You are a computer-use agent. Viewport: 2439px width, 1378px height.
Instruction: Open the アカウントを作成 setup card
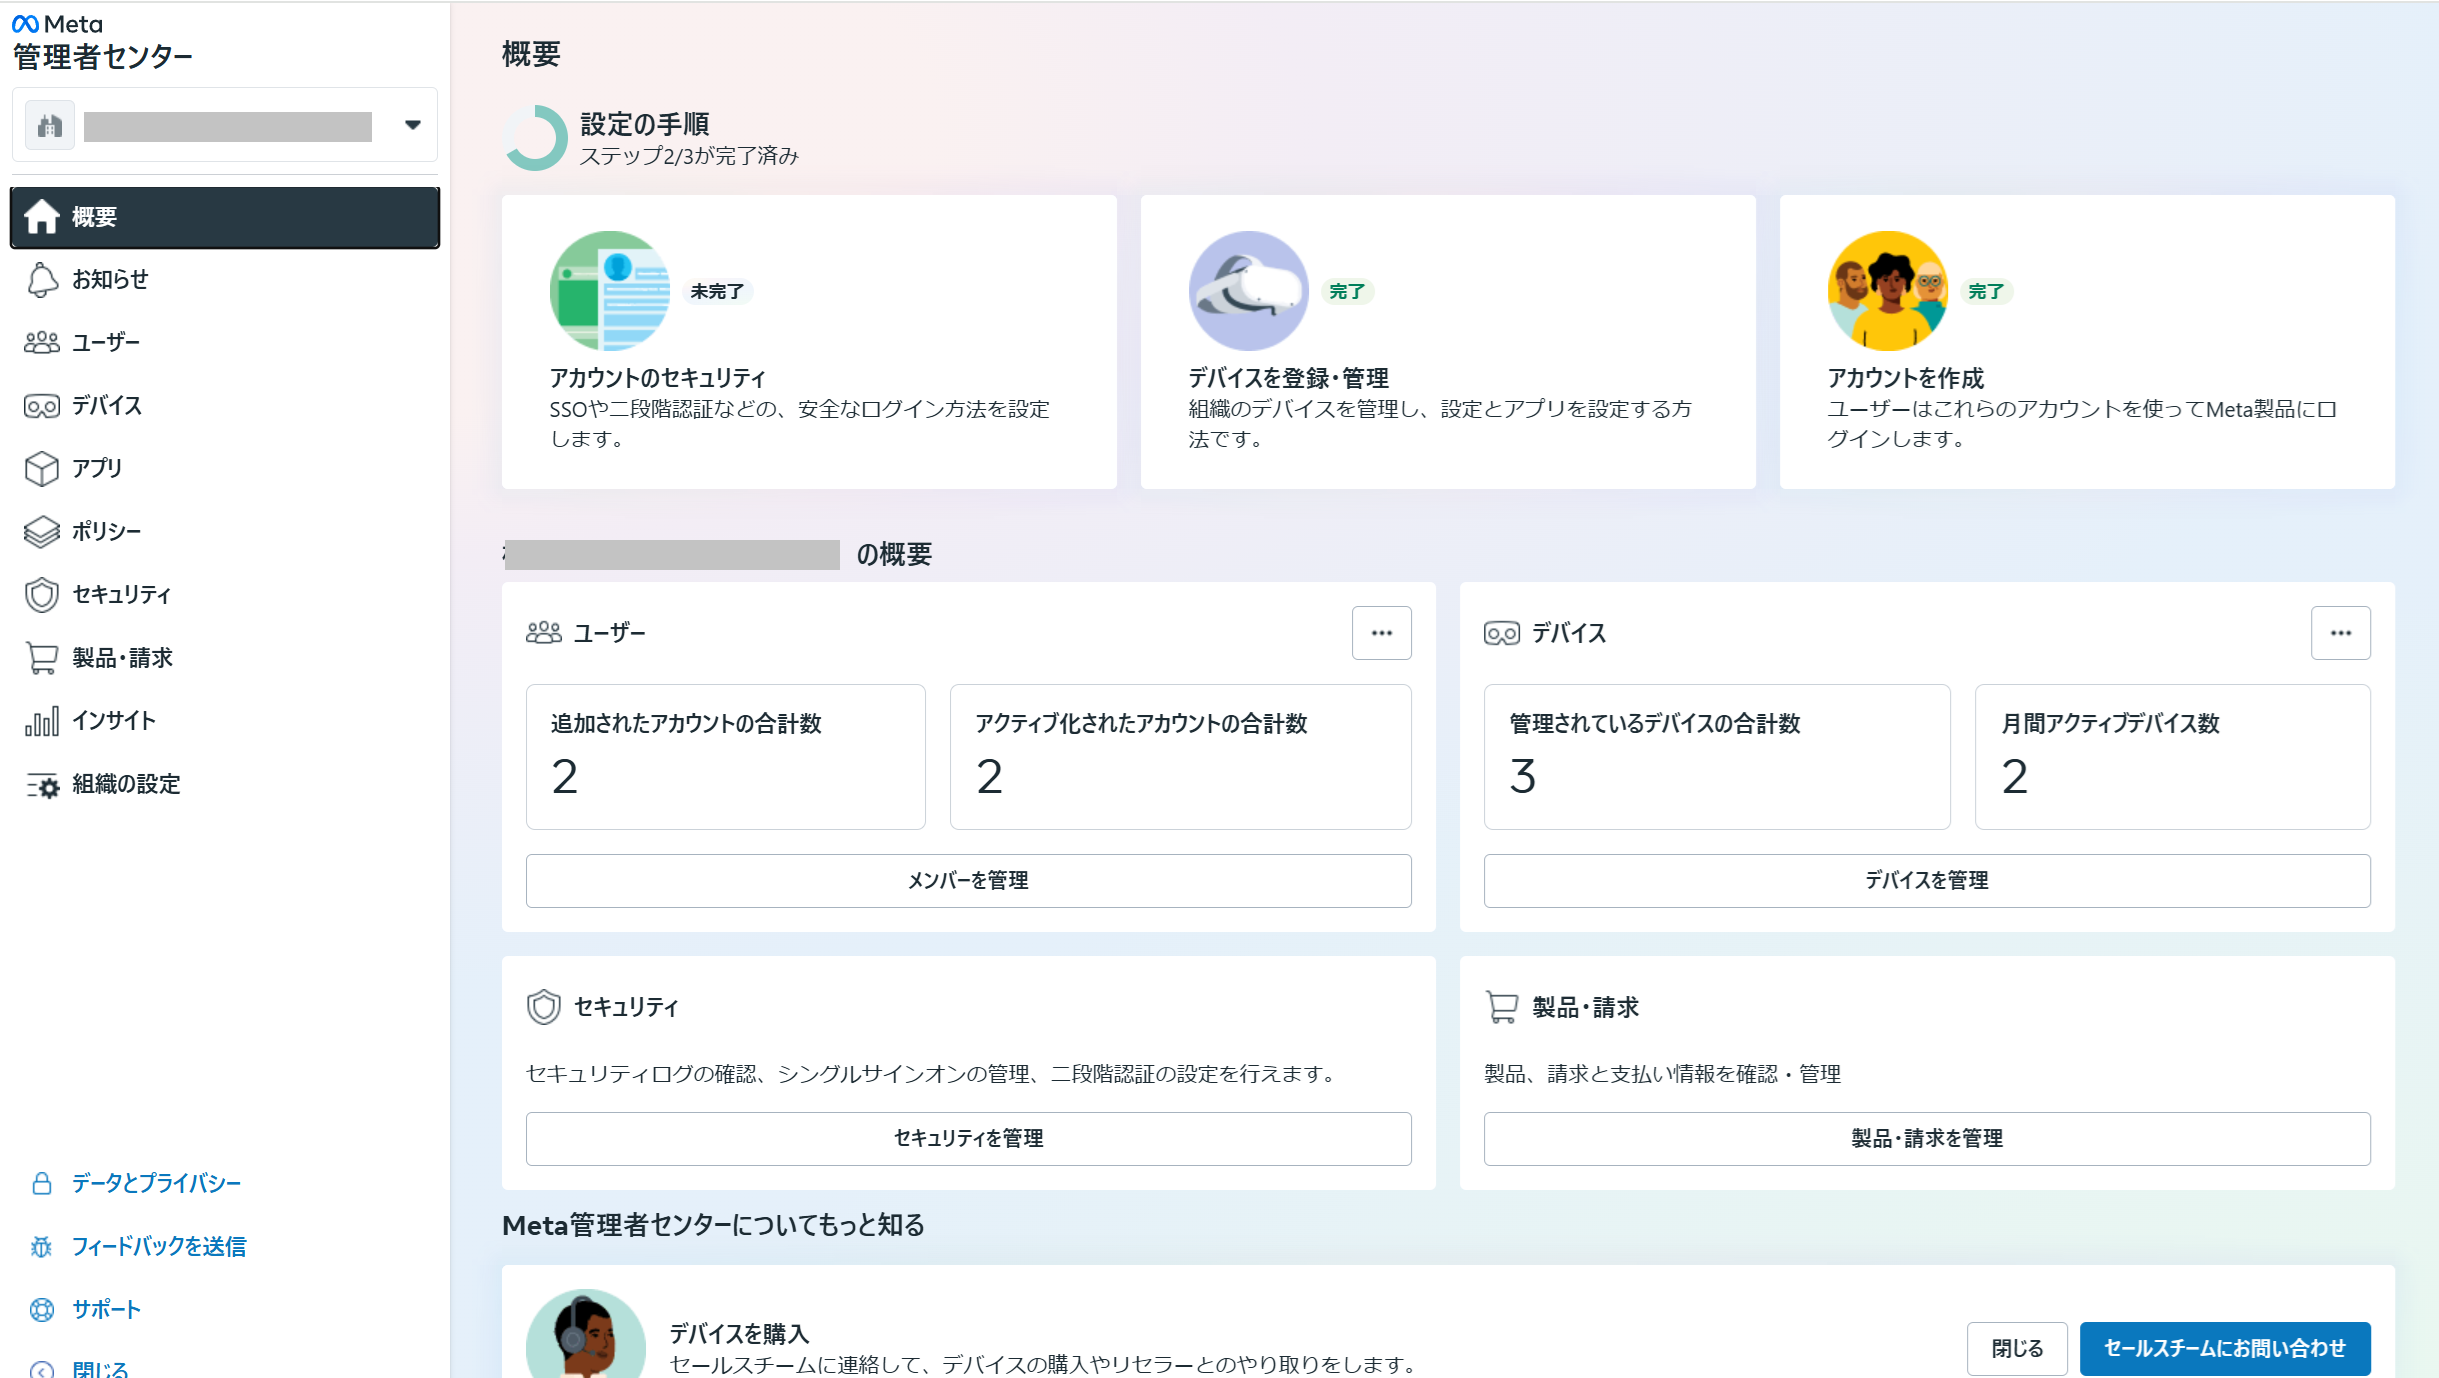pyautogui.click(x=2087, y=342)
